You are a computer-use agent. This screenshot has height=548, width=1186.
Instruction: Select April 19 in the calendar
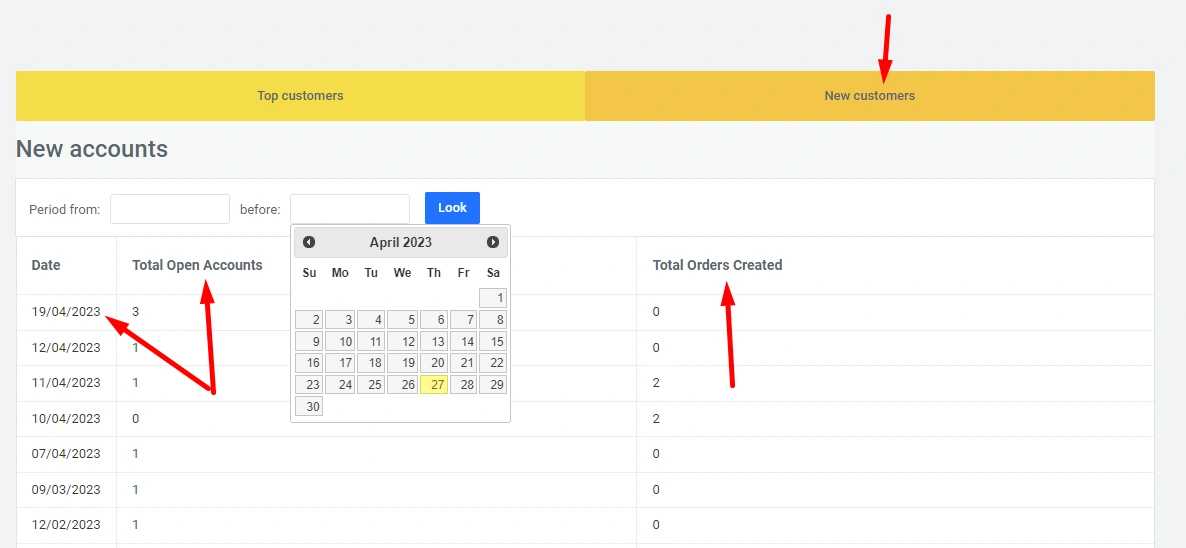click(x=402, y=363)
